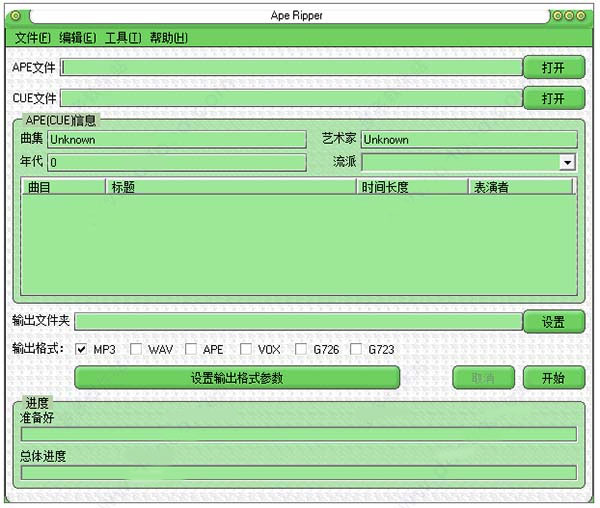Click 打开 button next to CUE文件

tap(554, 99)
